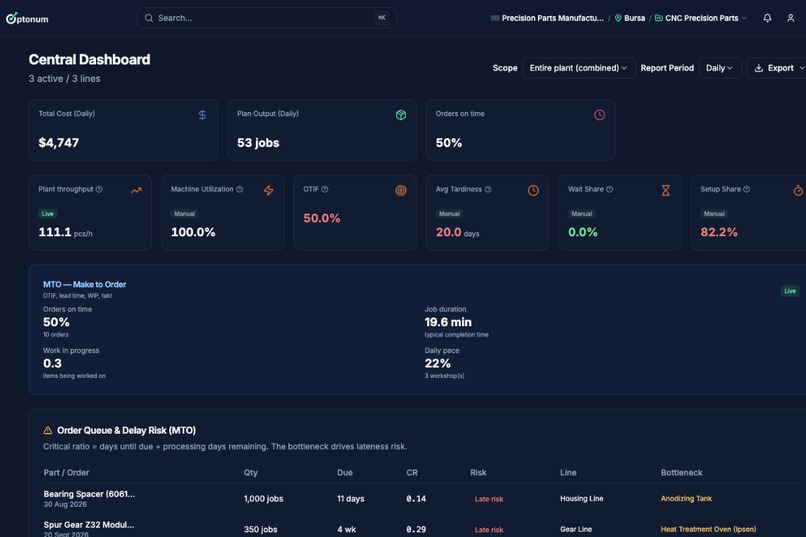Click the Export button

(x=777, y=68)
